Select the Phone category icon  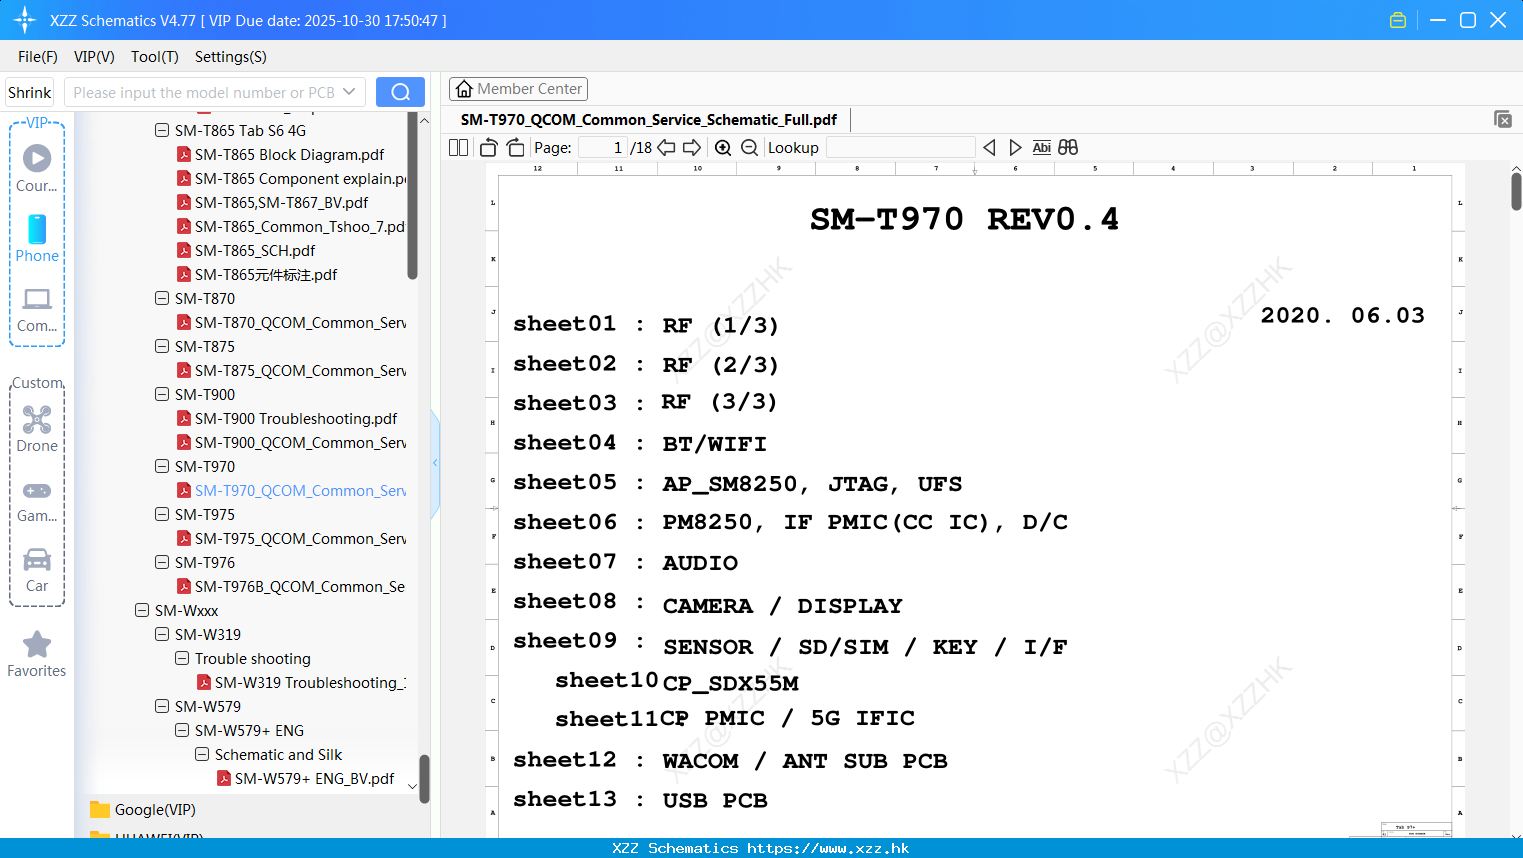point(37,238)
